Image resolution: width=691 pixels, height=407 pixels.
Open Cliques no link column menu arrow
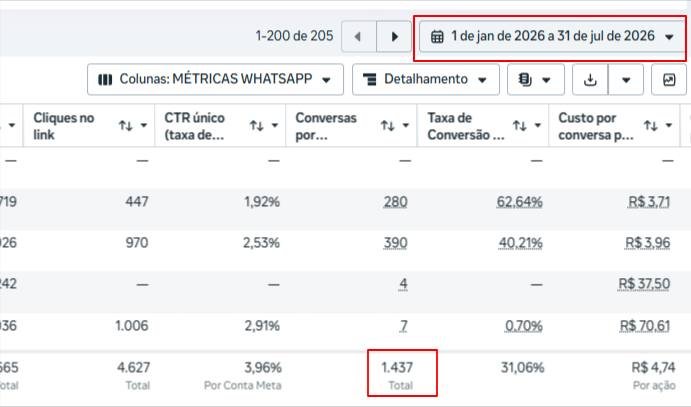[144, 126]
